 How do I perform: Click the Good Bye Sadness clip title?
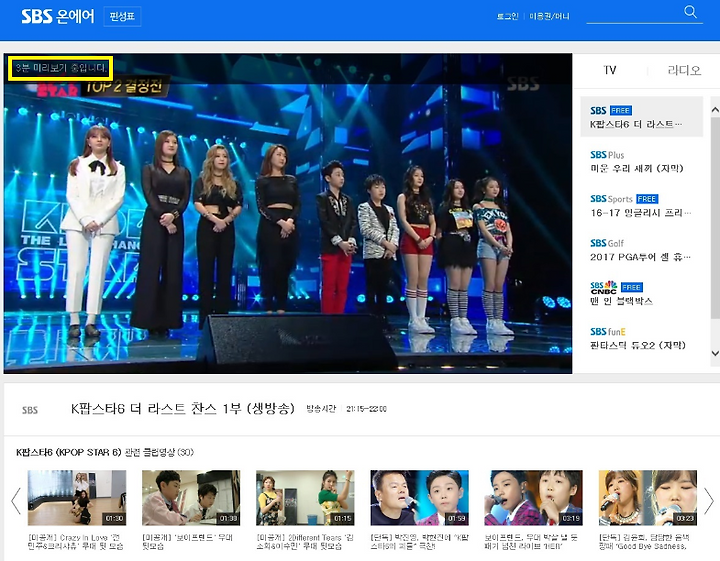tap(644, 542)
